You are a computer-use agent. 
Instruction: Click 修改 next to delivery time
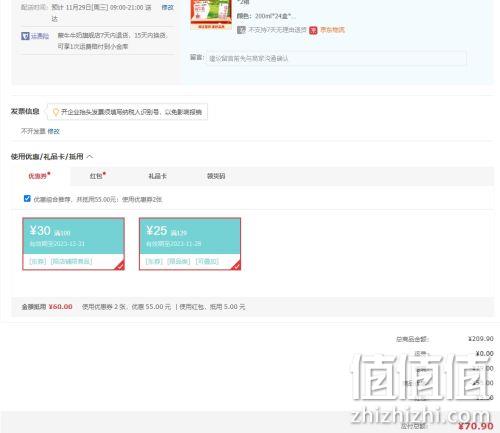click(167, 7)
